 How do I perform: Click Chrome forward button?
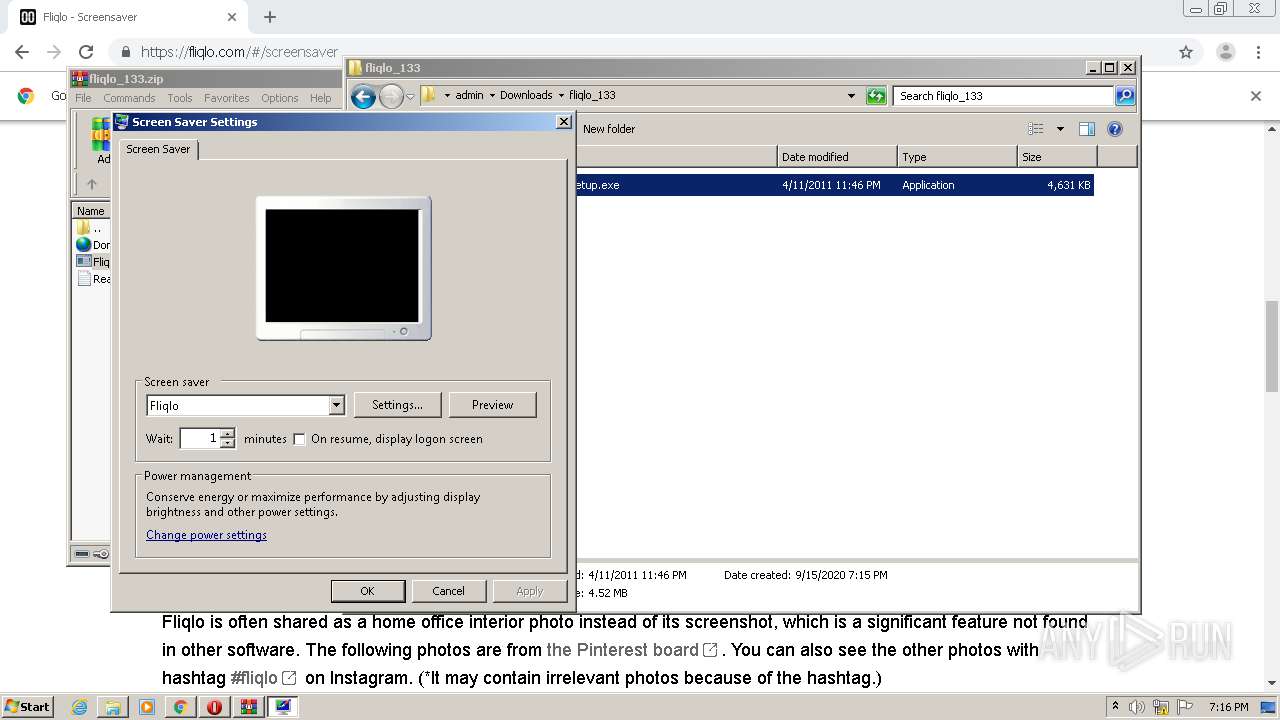coord(54,52)
